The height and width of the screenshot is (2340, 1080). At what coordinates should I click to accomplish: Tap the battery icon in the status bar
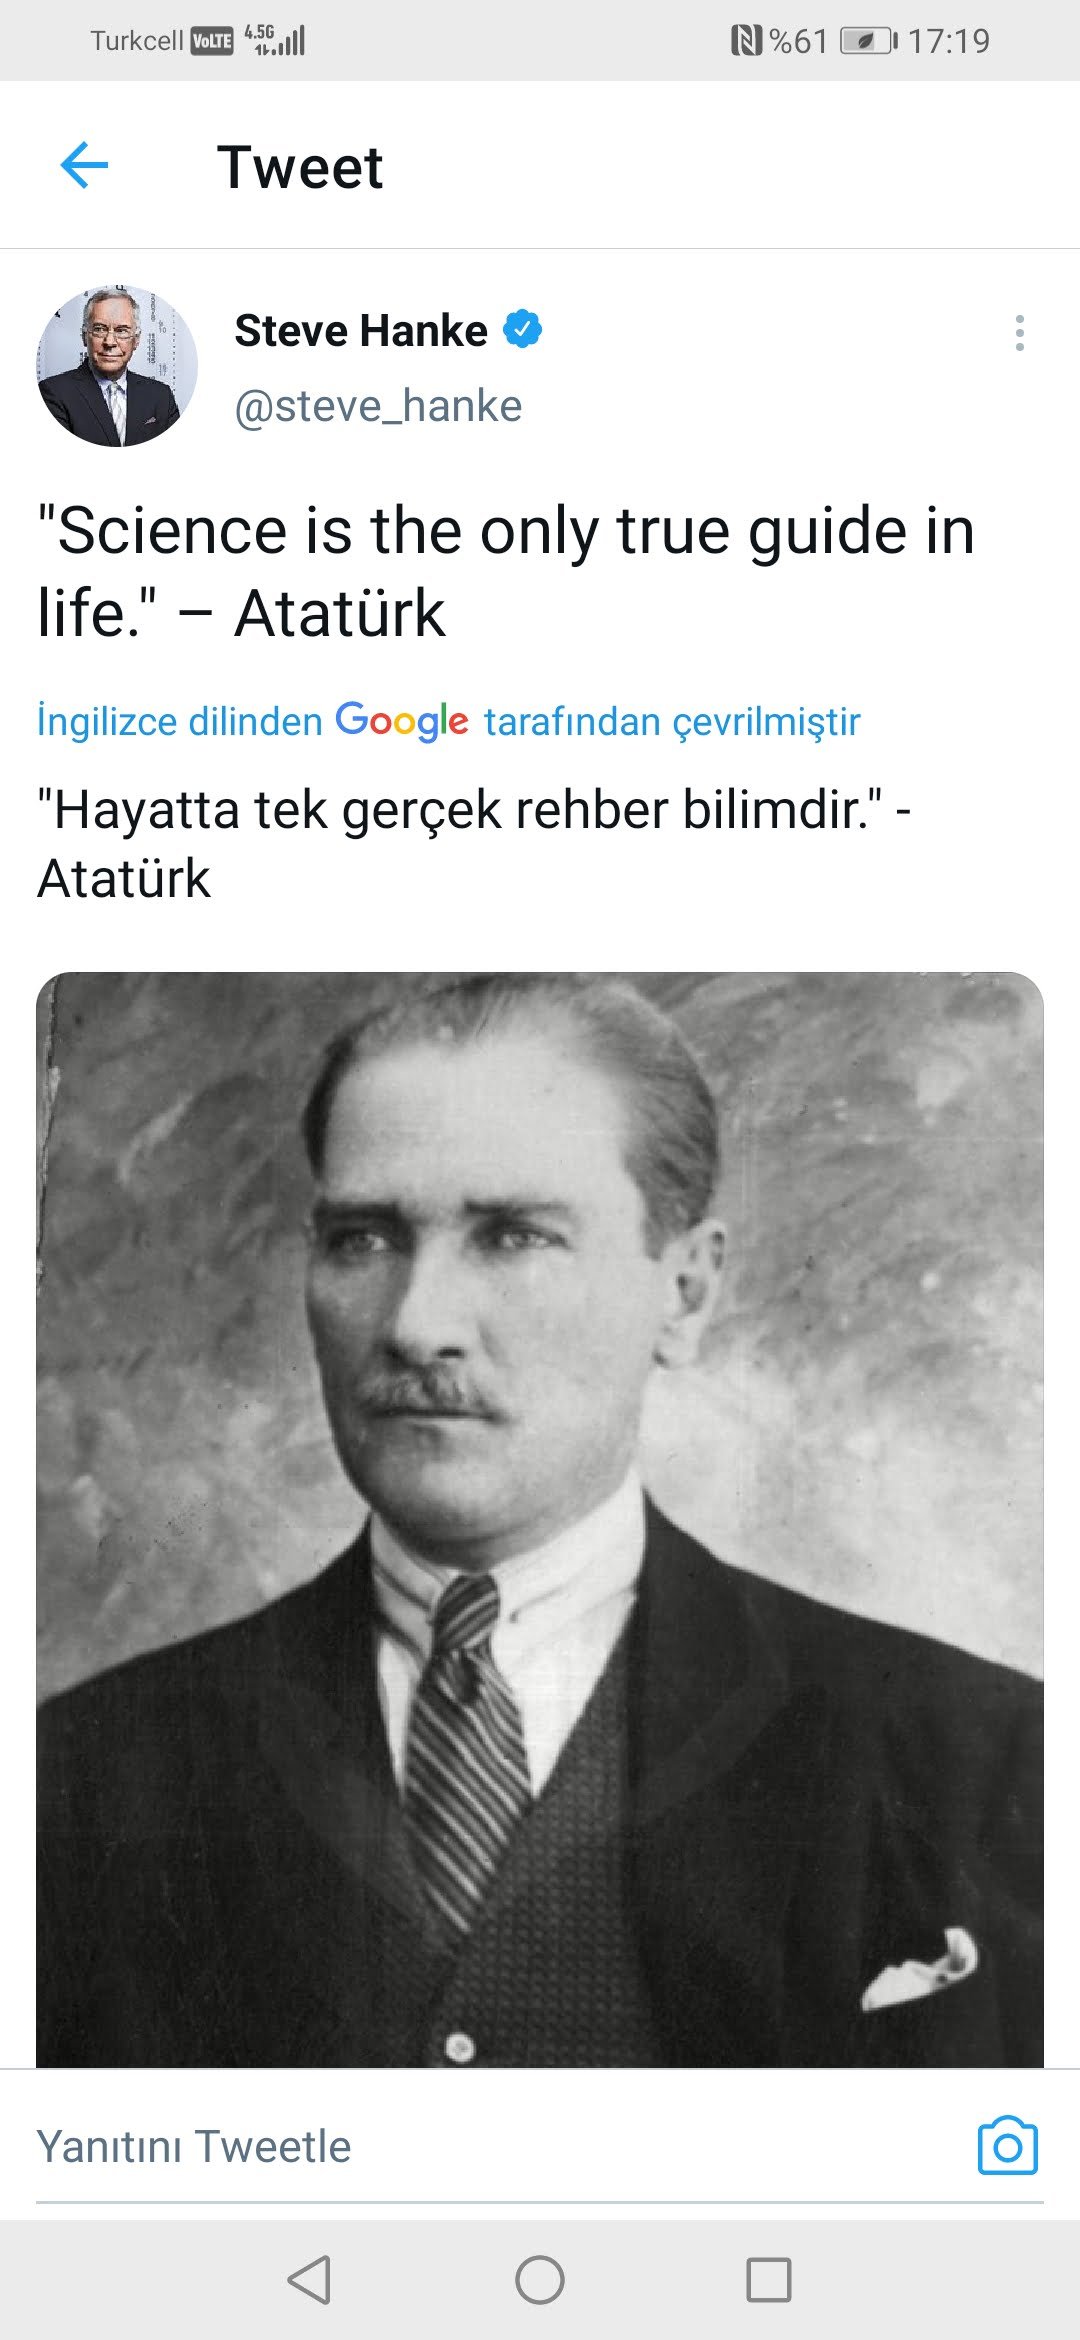click(868, 41)
